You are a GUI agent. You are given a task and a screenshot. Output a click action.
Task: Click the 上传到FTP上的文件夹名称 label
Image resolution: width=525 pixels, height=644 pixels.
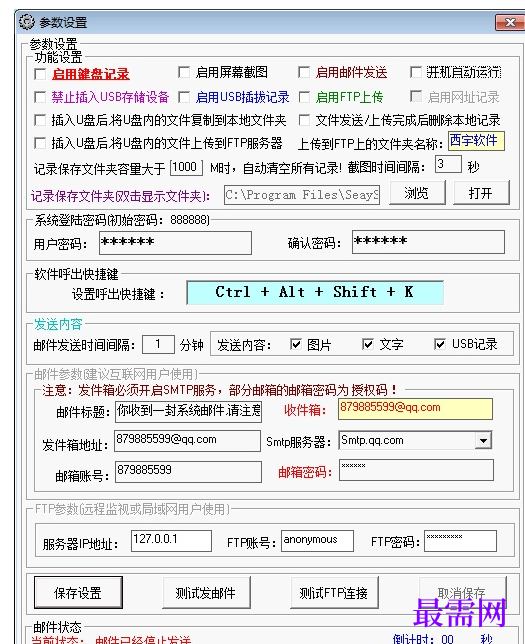point(371,144)
